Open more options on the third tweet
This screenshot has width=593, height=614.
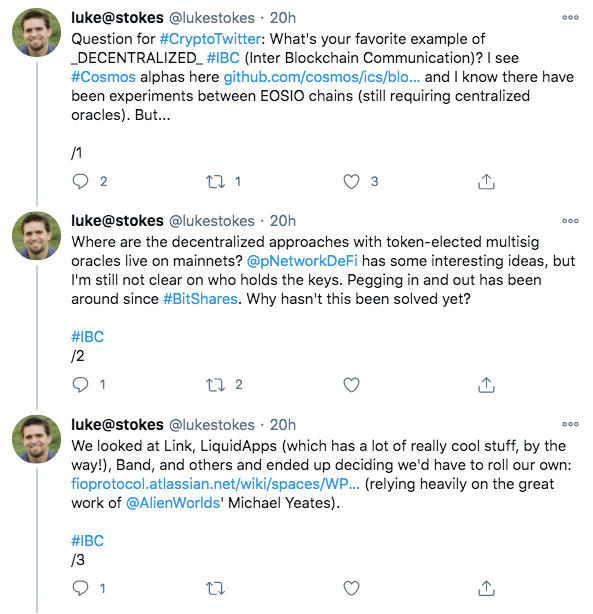(570, 424)
